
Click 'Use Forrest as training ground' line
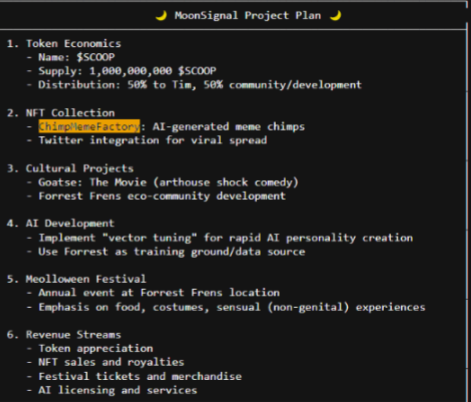coord(166,252)
